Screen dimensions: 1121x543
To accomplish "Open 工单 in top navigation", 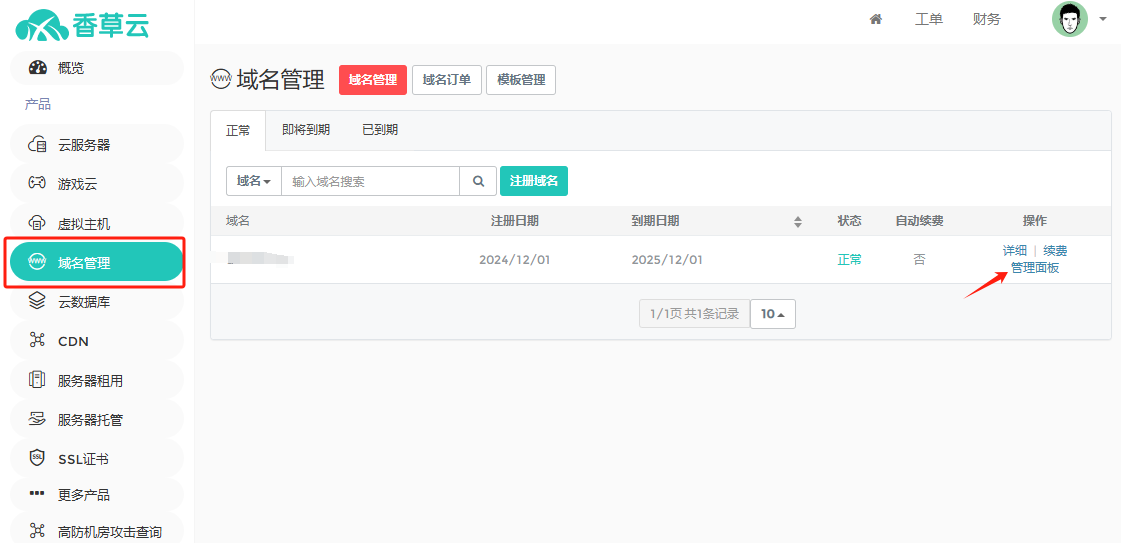I will point(929,19).
